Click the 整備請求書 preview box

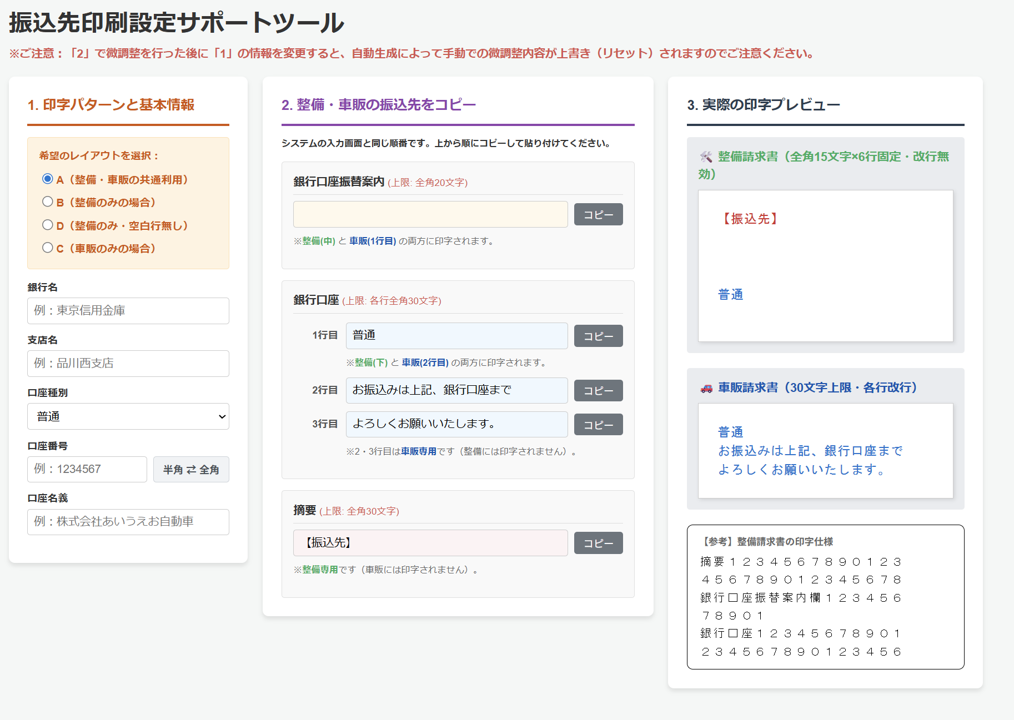825,265
